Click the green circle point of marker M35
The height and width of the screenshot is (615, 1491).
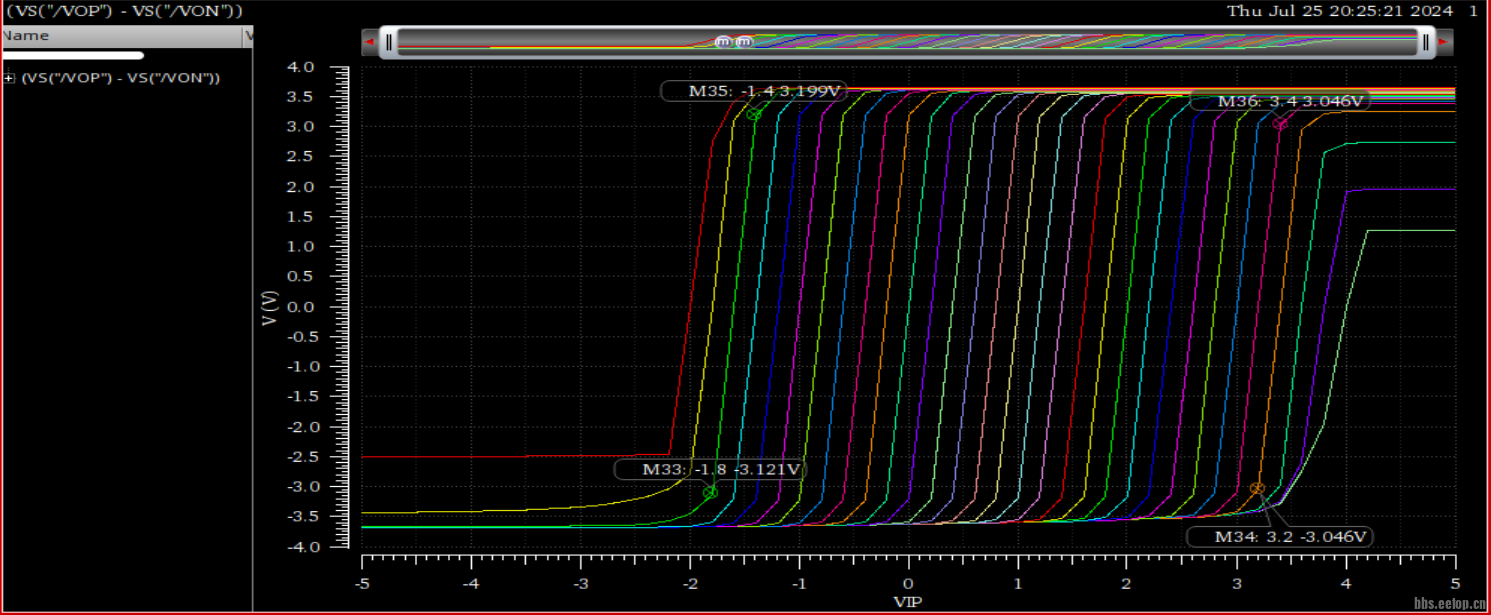tap(754, 115)
